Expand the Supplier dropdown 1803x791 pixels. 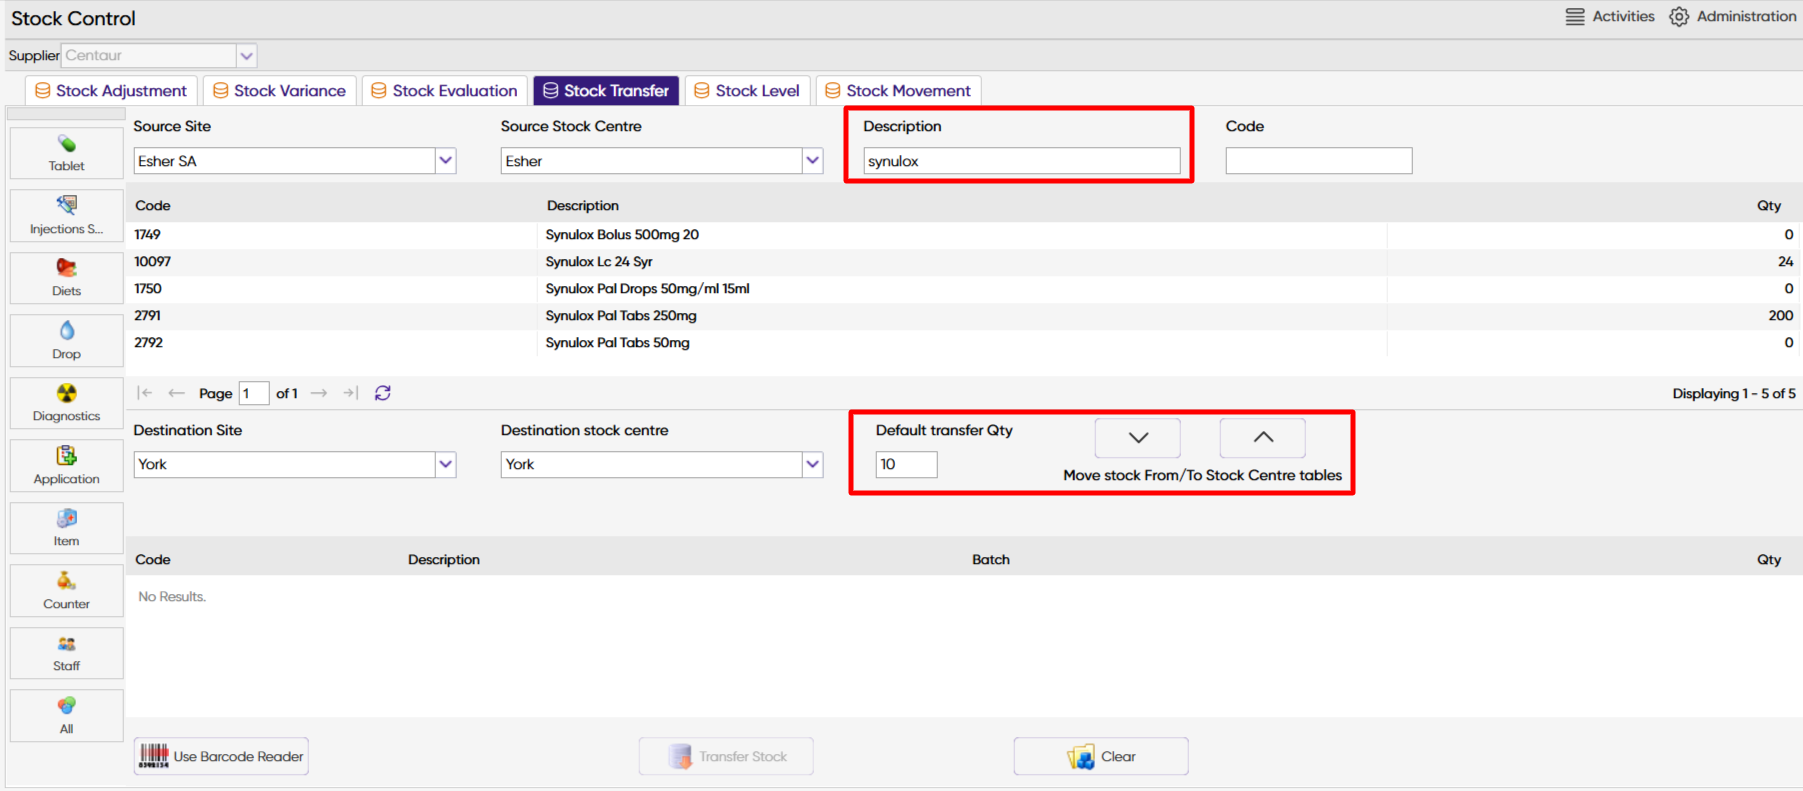247,56
